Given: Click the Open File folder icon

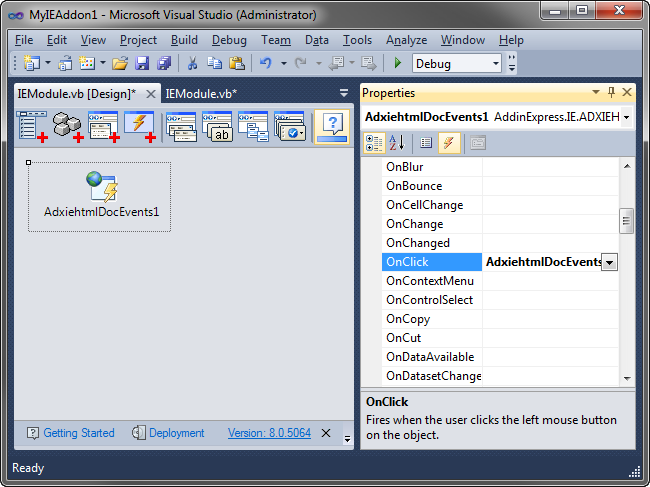Looking at the screenshot, I should pos(120,63).
